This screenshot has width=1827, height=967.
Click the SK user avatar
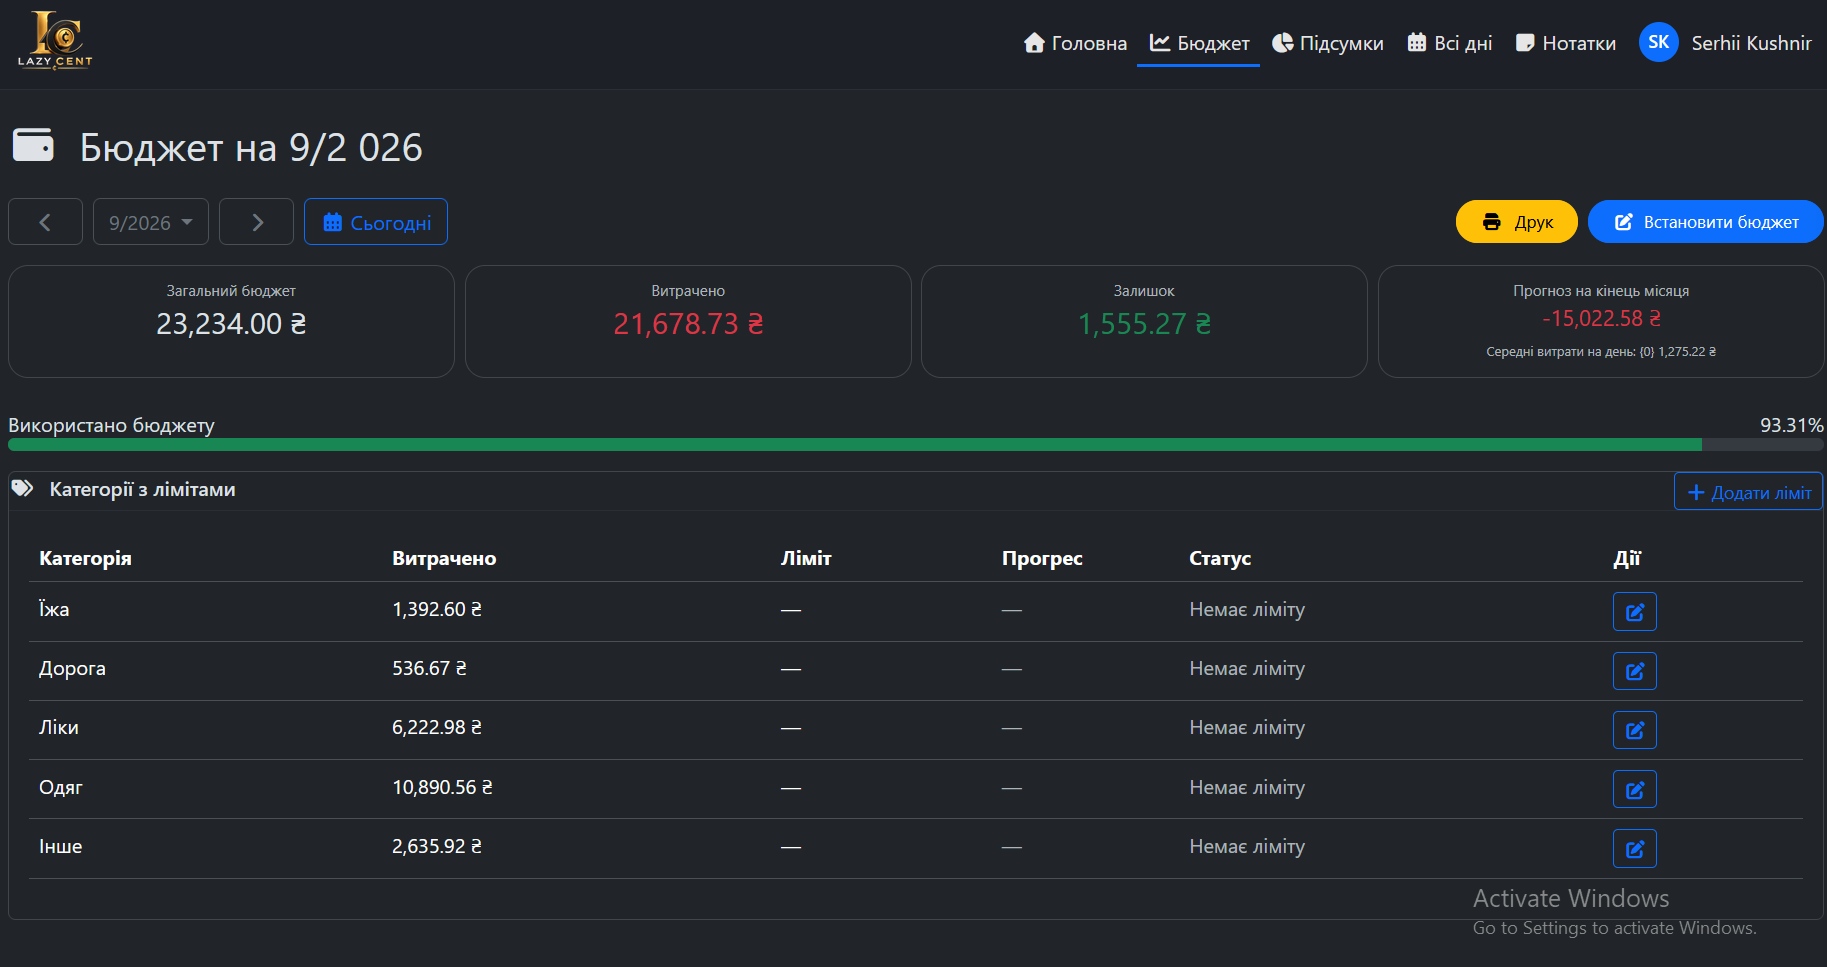coord(1658,42)
